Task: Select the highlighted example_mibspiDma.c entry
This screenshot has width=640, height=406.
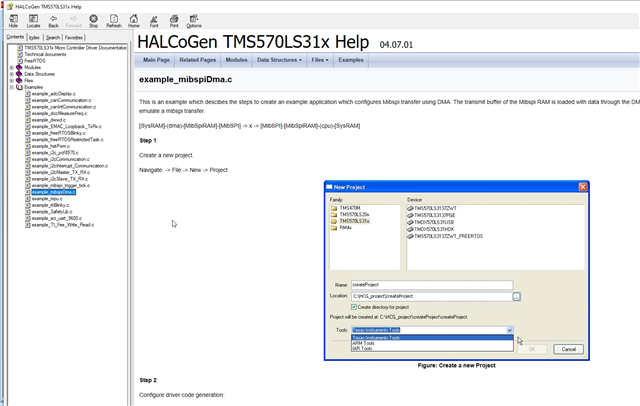Action: 53,192
